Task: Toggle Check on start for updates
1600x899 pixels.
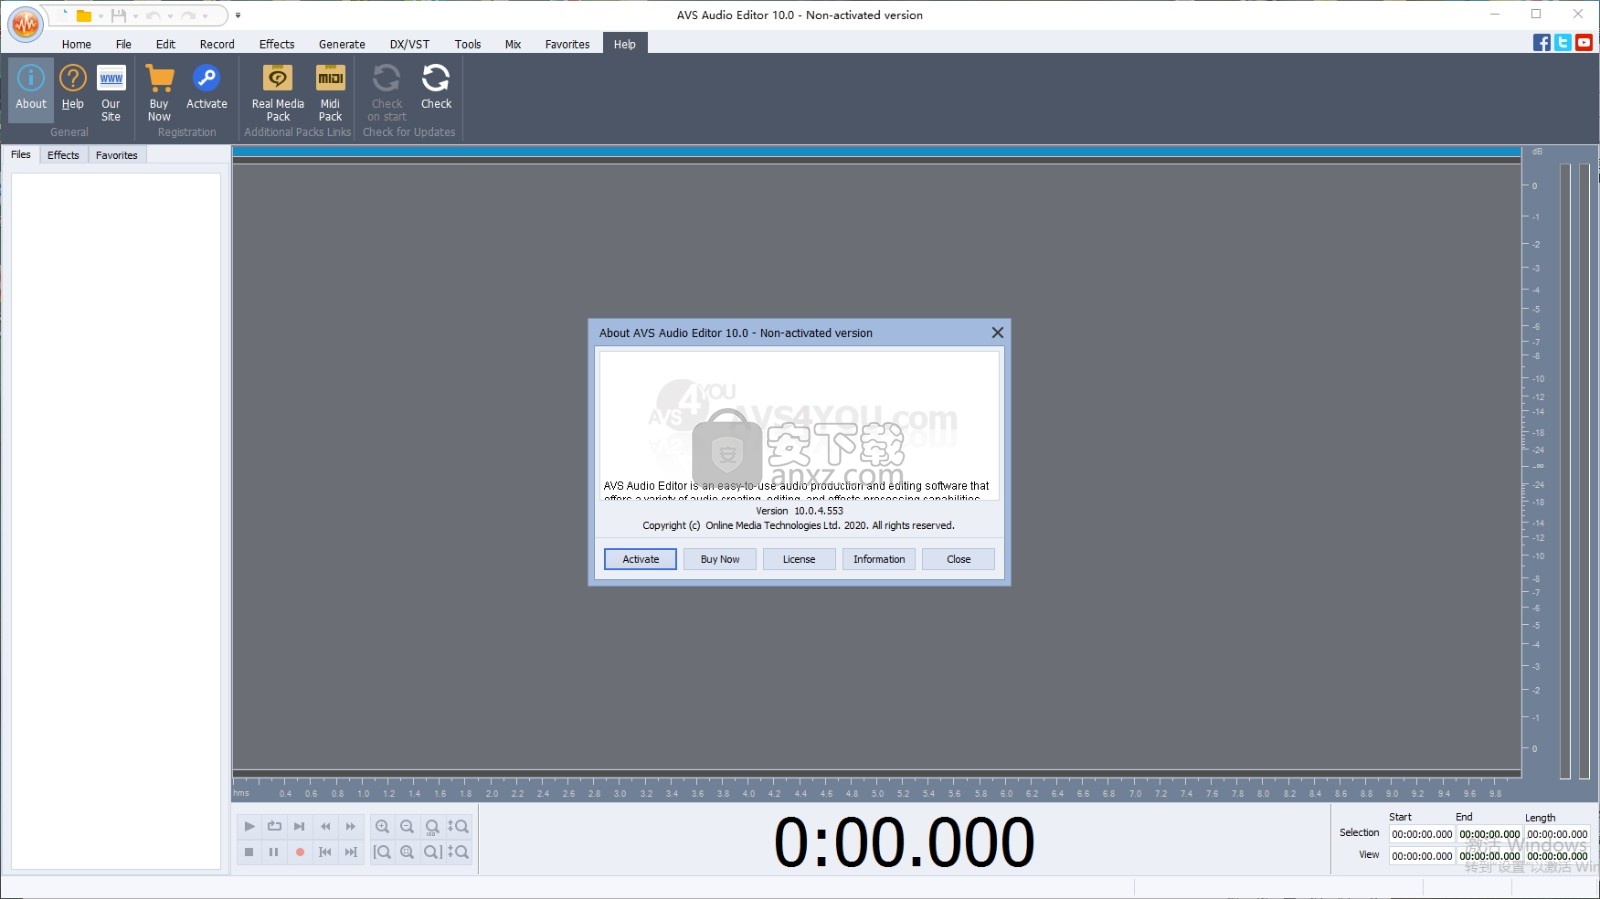Action: click(387, 92)
